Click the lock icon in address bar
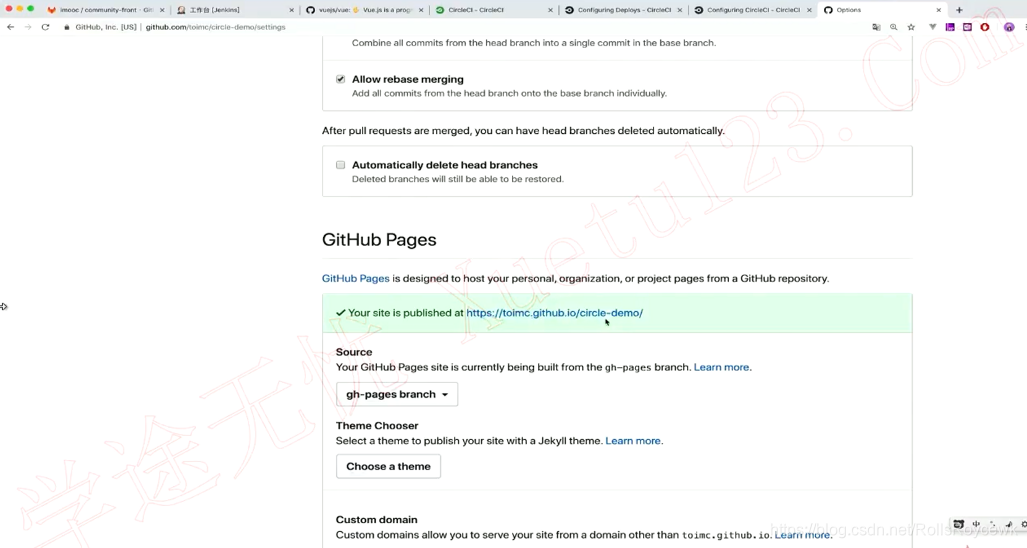Viewport: 1027px width, 548px height. (67, 27)
